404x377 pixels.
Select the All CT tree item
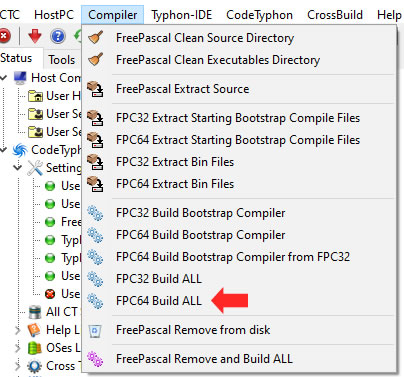coord(62,312)
